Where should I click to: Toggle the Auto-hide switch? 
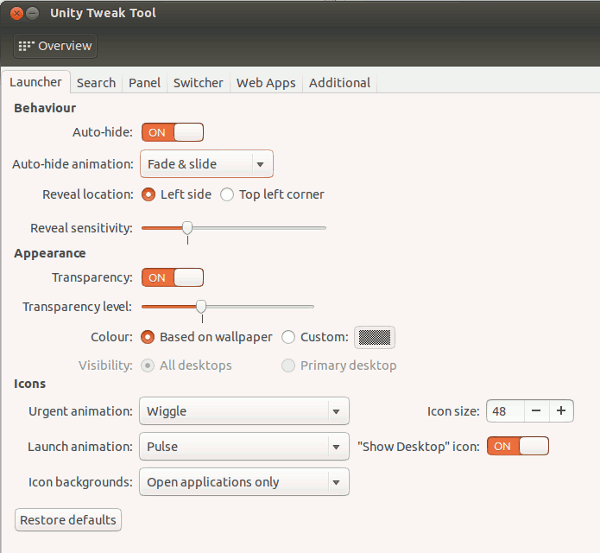coord(173,132)
